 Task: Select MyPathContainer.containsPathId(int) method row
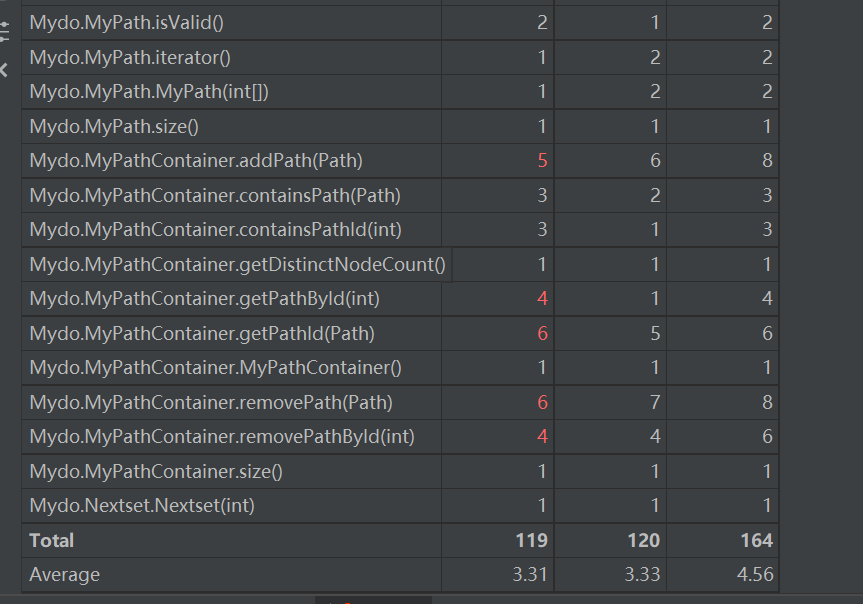(400, 229)
